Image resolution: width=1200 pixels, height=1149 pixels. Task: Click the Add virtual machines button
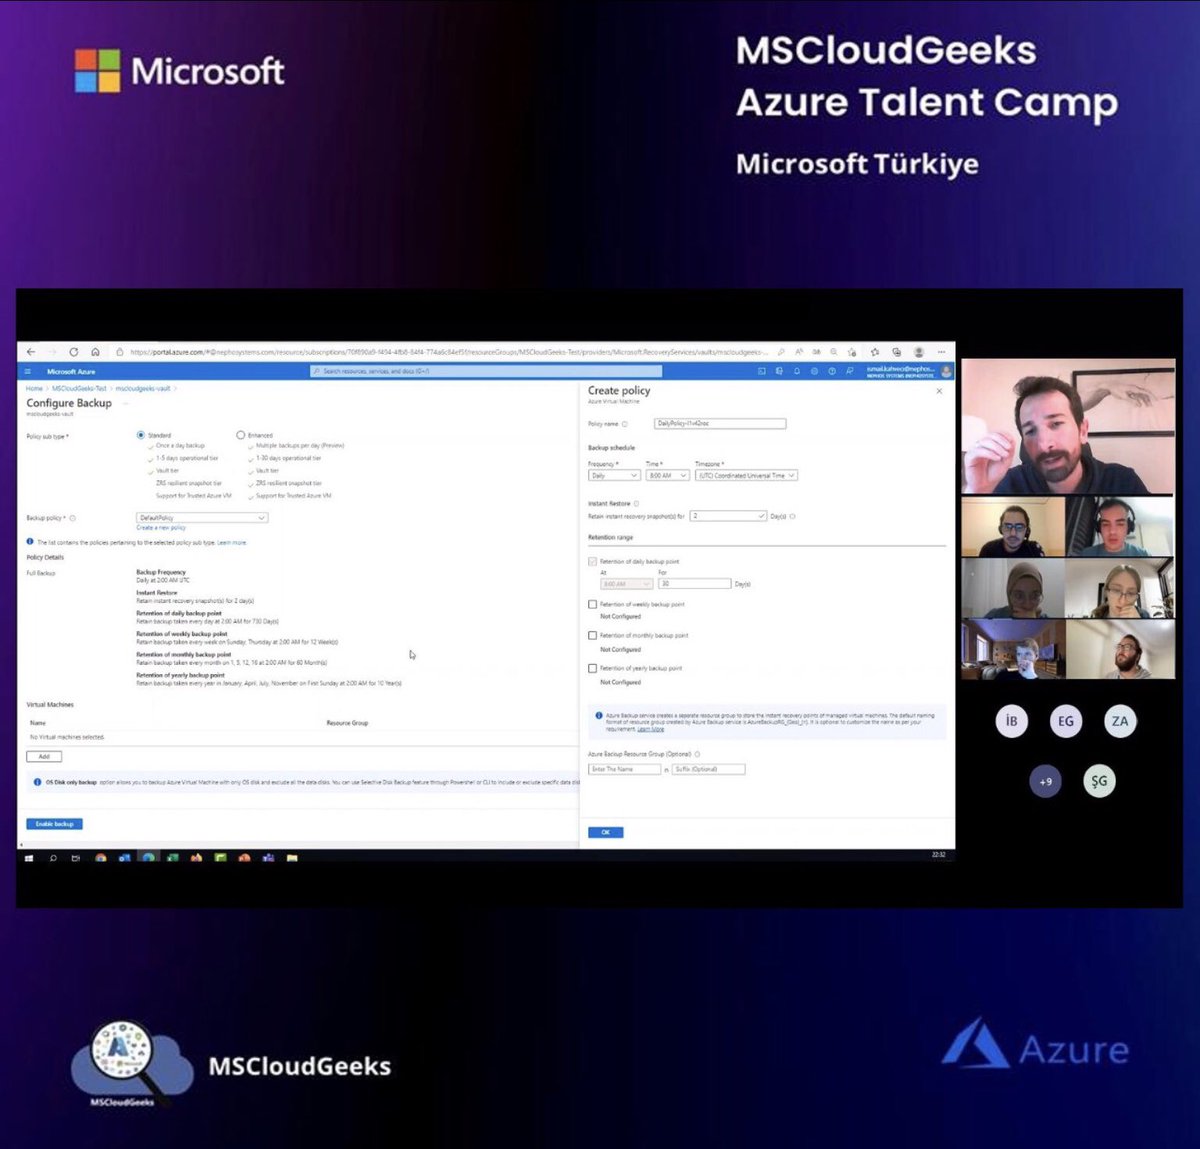(x=44, y=757)
